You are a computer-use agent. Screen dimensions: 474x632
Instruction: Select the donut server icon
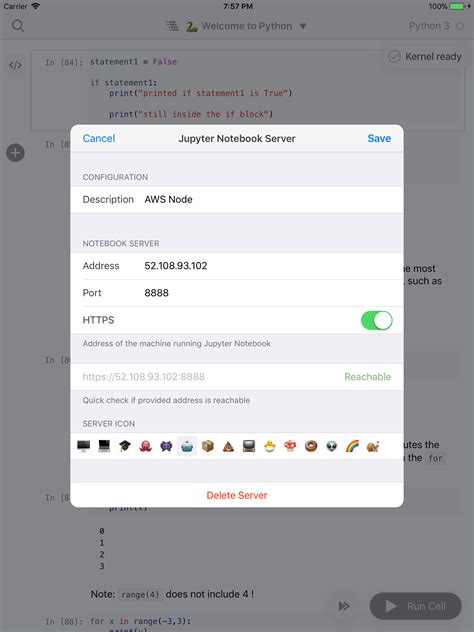(311, 446)
